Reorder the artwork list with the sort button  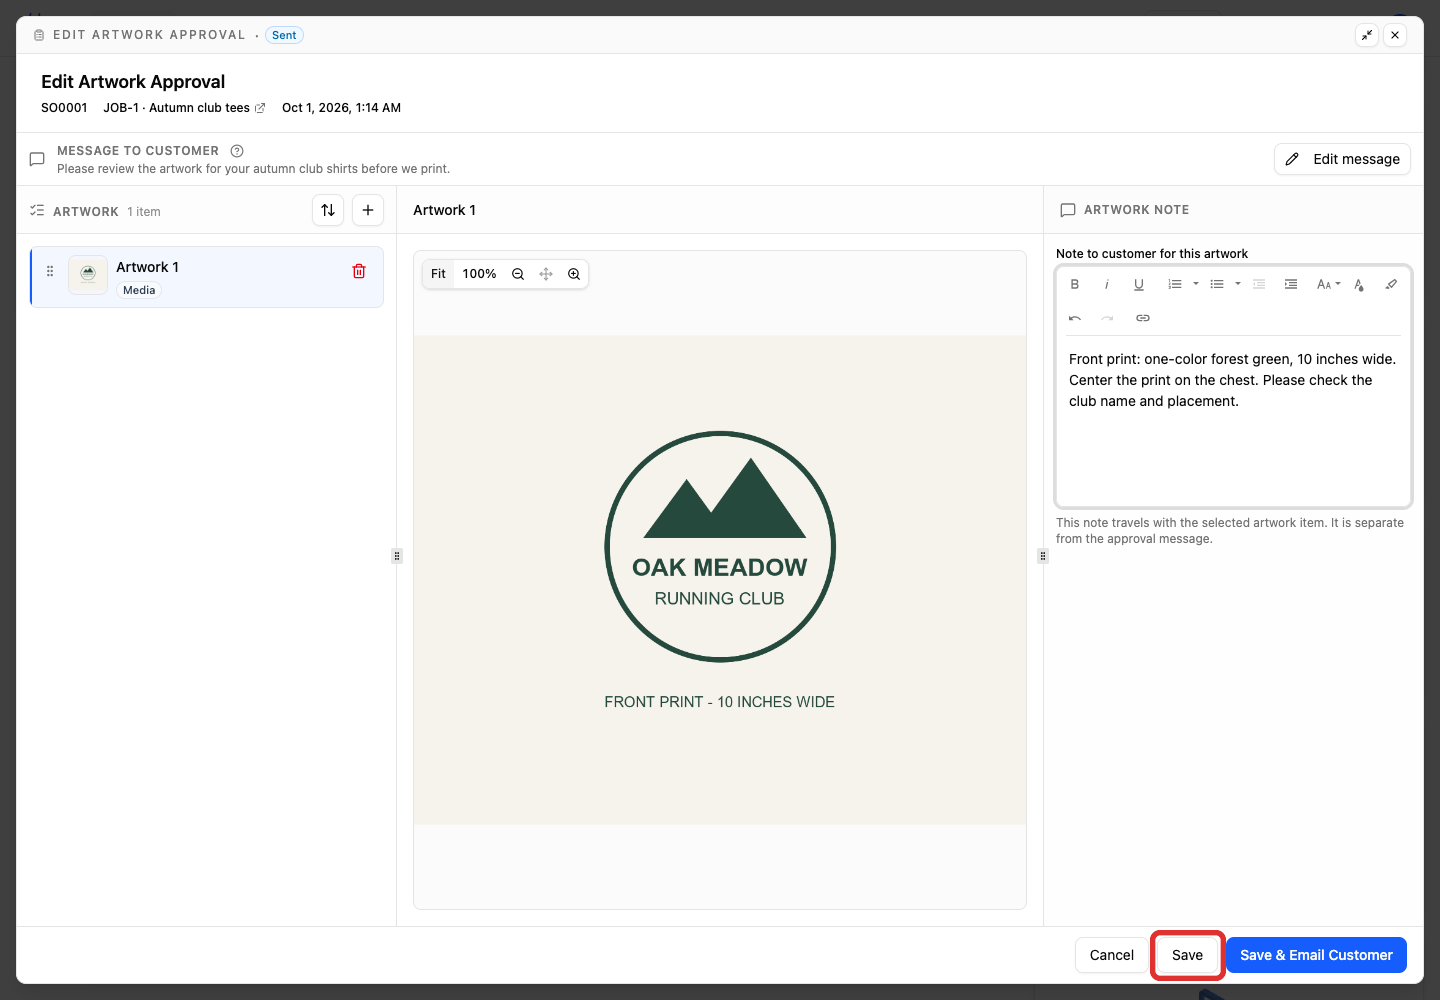328,210
